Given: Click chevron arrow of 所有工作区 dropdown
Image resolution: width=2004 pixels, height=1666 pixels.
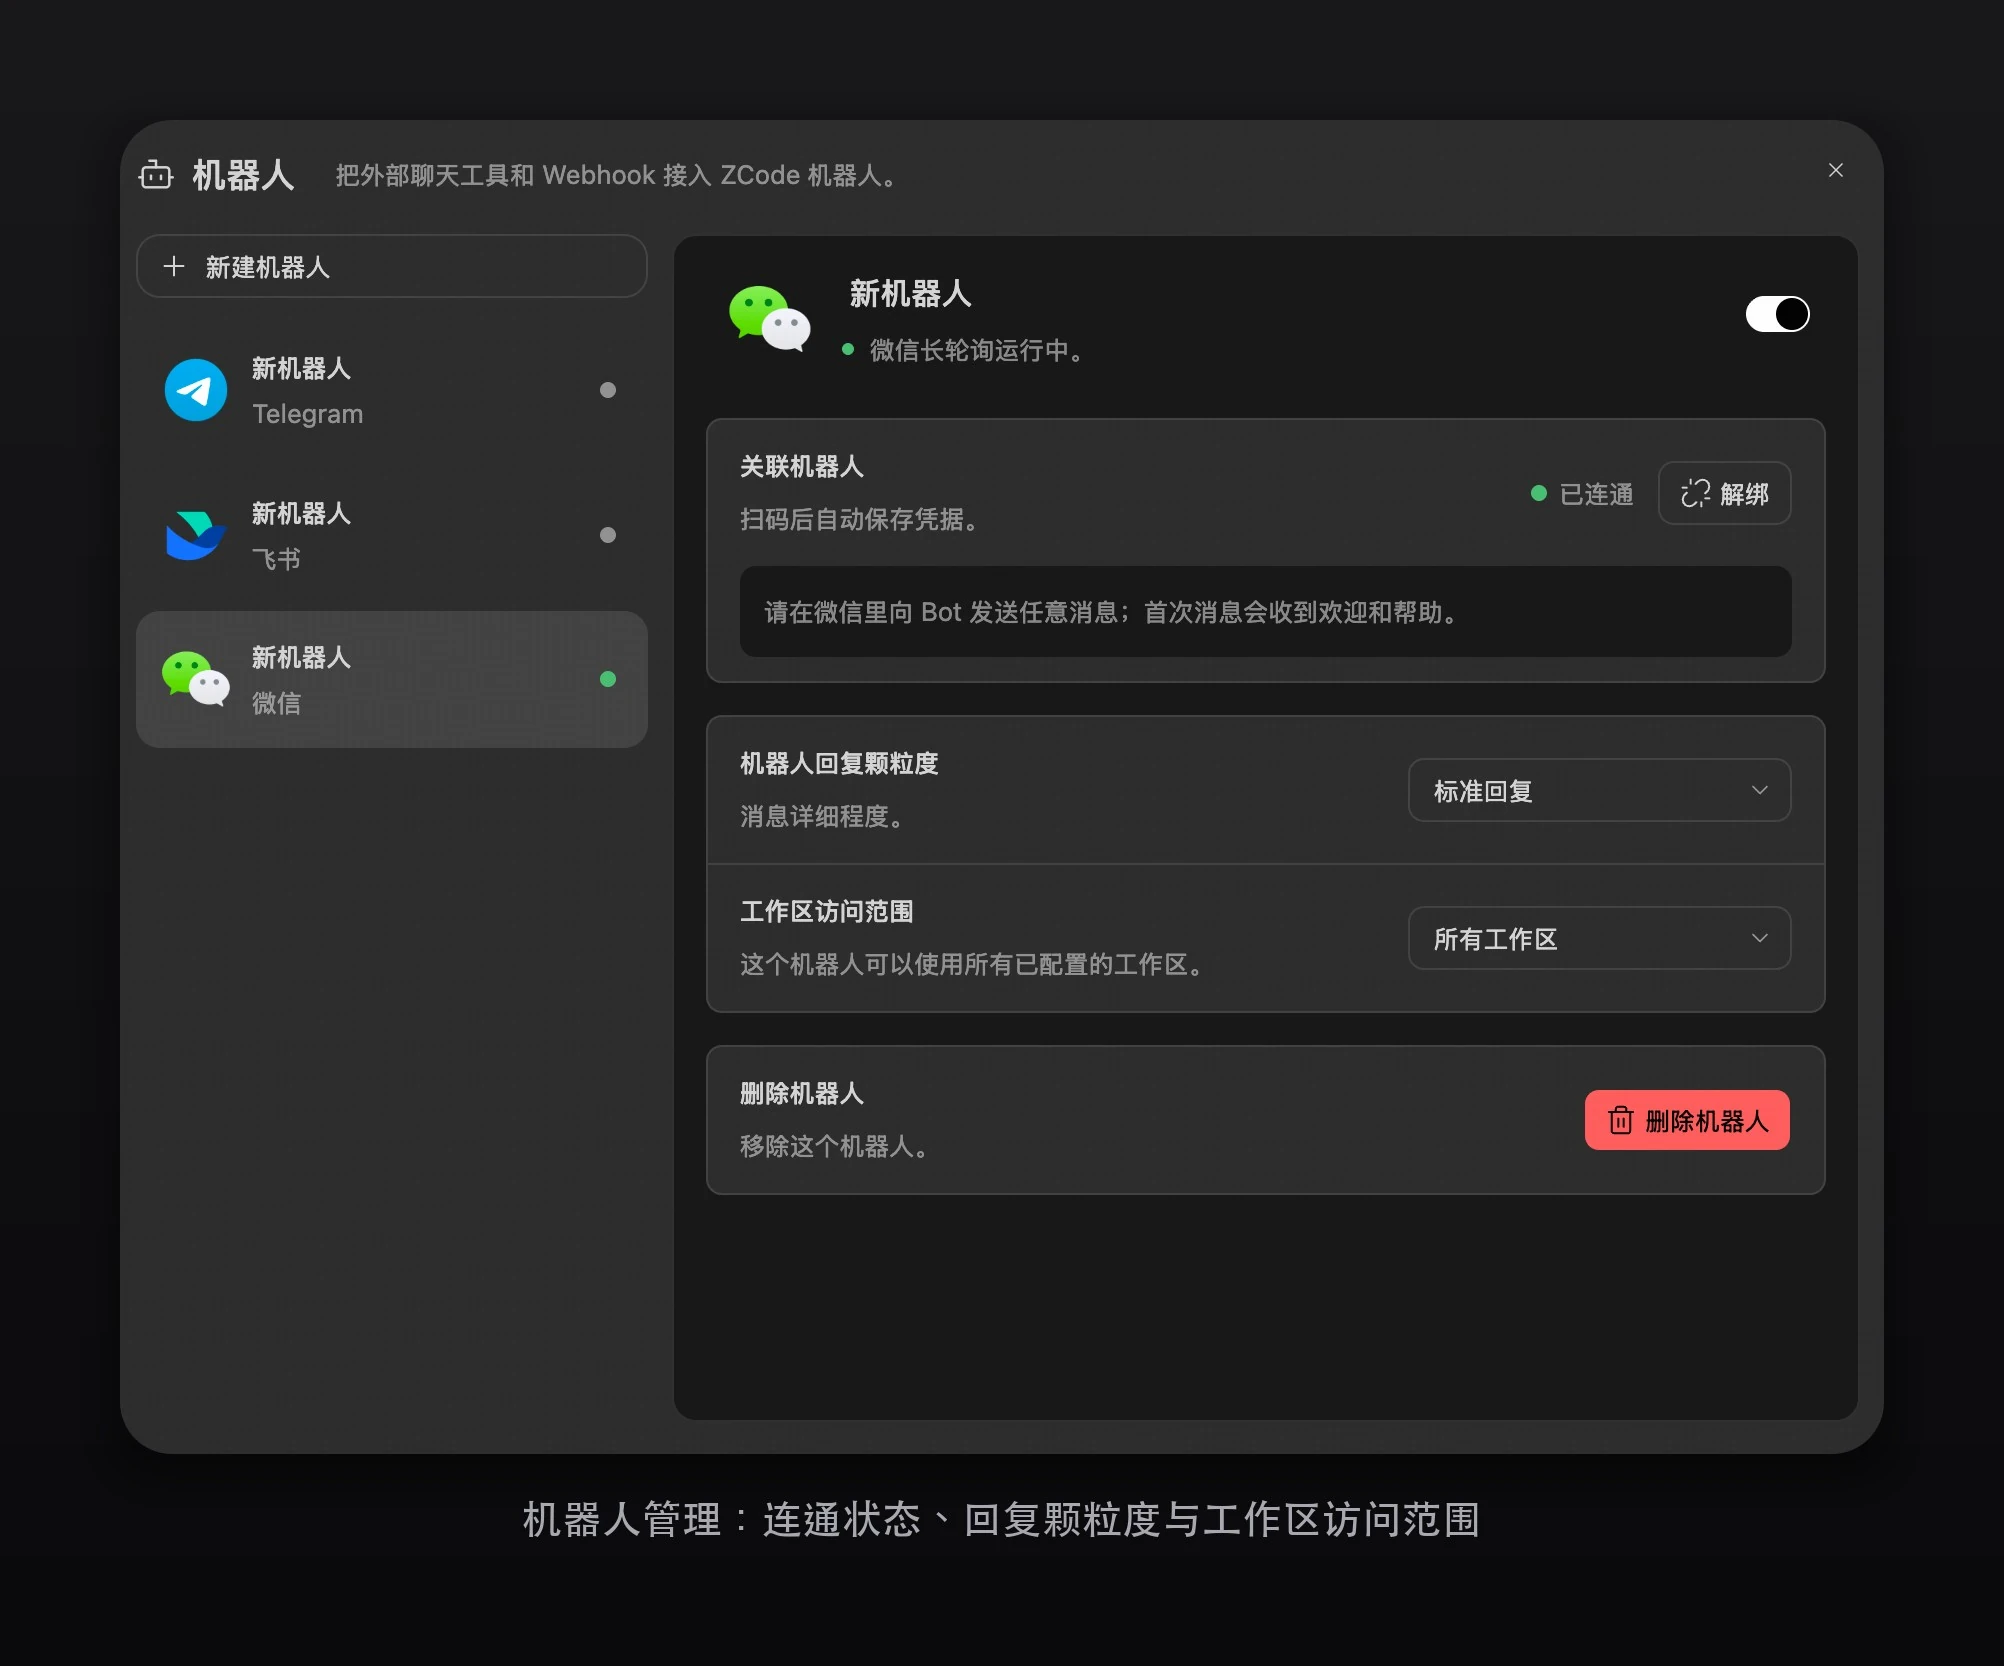Looking at the screenshot, I should click(1760, 938).
